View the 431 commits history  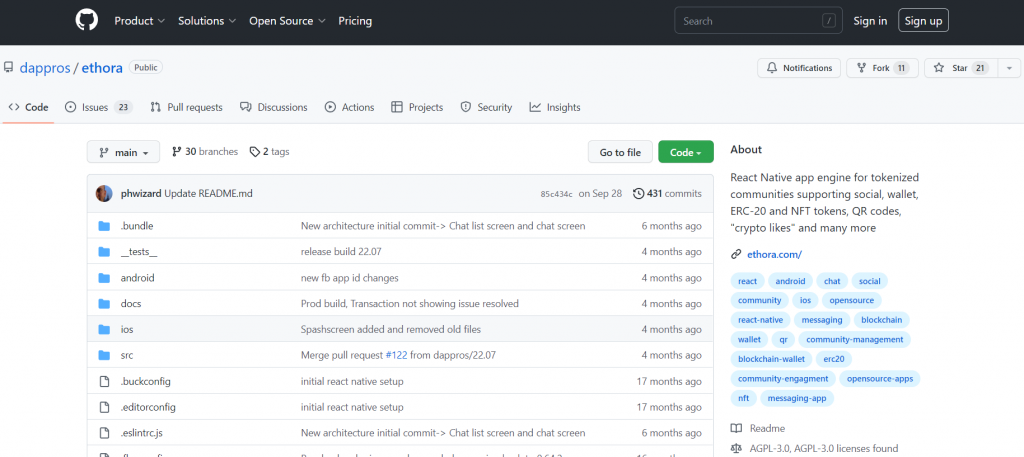click(667, 193)
